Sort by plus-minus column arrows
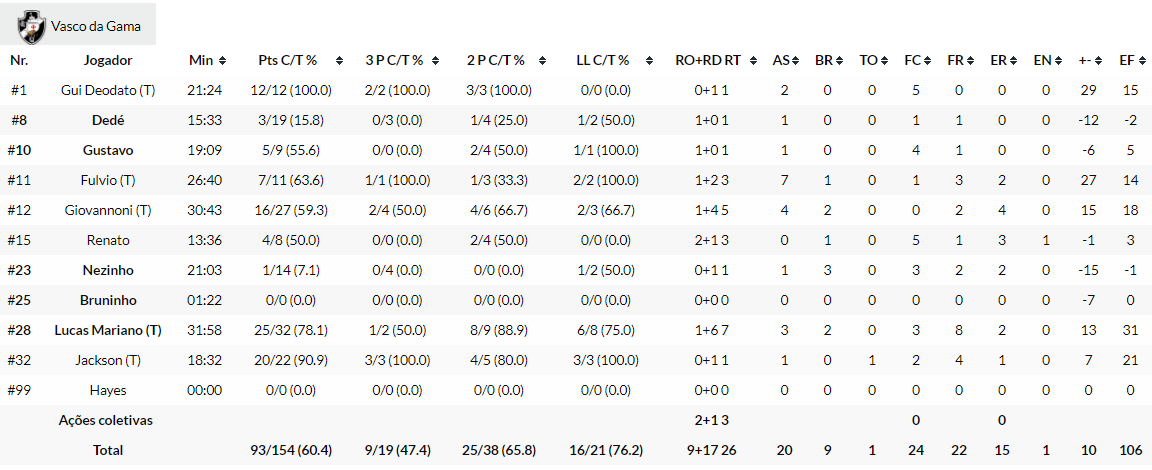1152x470 pixels. click(x=1099, y=61)
